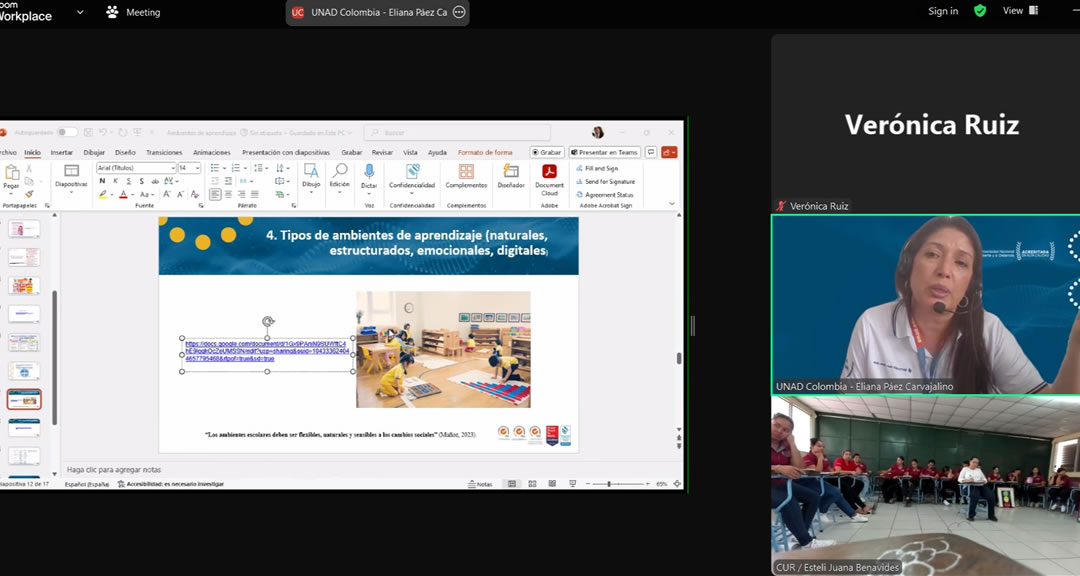Toggle the Notas pane button
This screenshot has width=1080, height=576.
480,484
